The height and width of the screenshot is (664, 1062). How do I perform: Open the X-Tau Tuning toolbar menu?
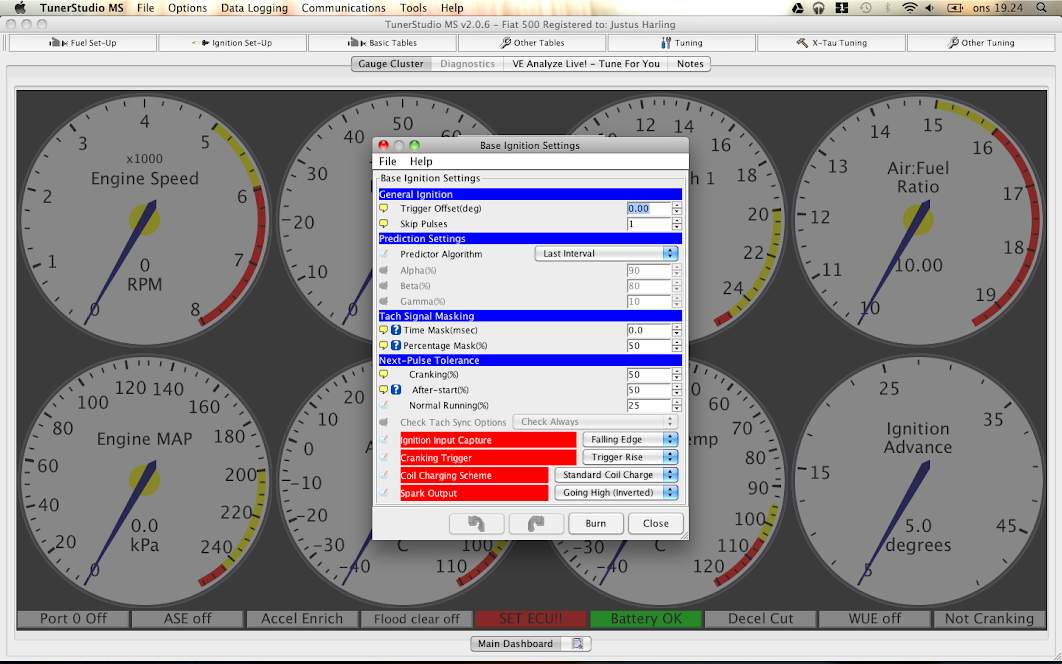pyautogui.click(x=832, y=43)
